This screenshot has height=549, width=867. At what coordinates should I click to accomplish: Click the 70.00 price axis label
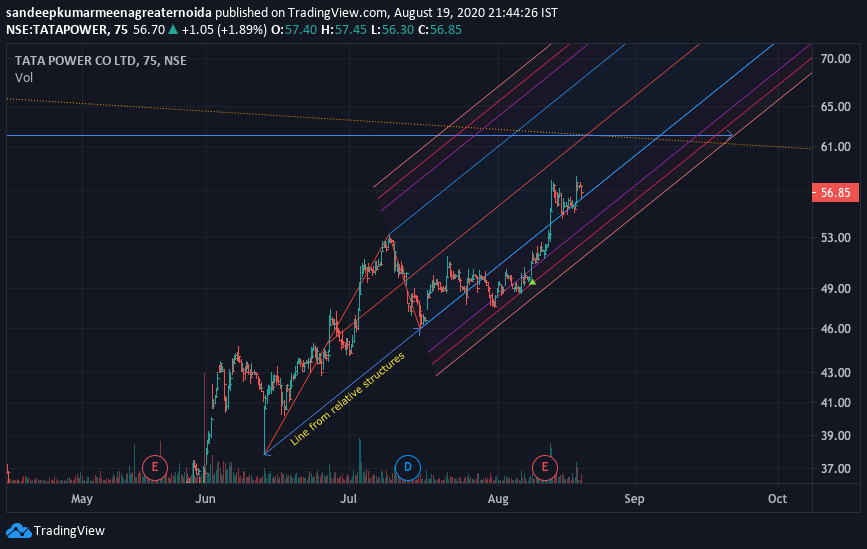835,59
